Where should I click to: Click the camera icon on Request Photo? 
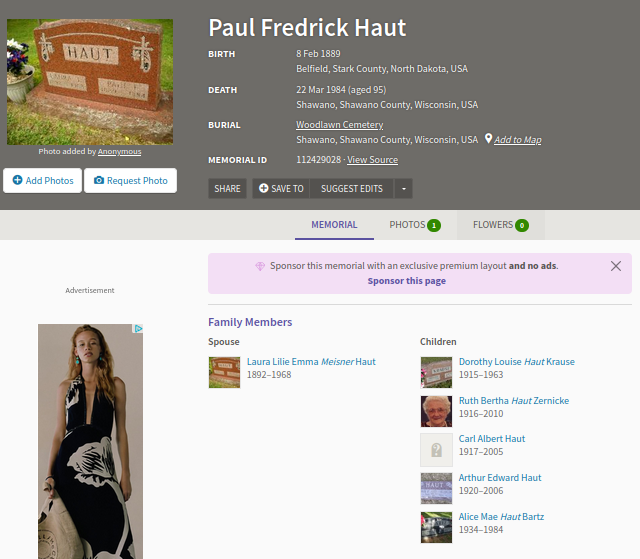pos(99,180)
